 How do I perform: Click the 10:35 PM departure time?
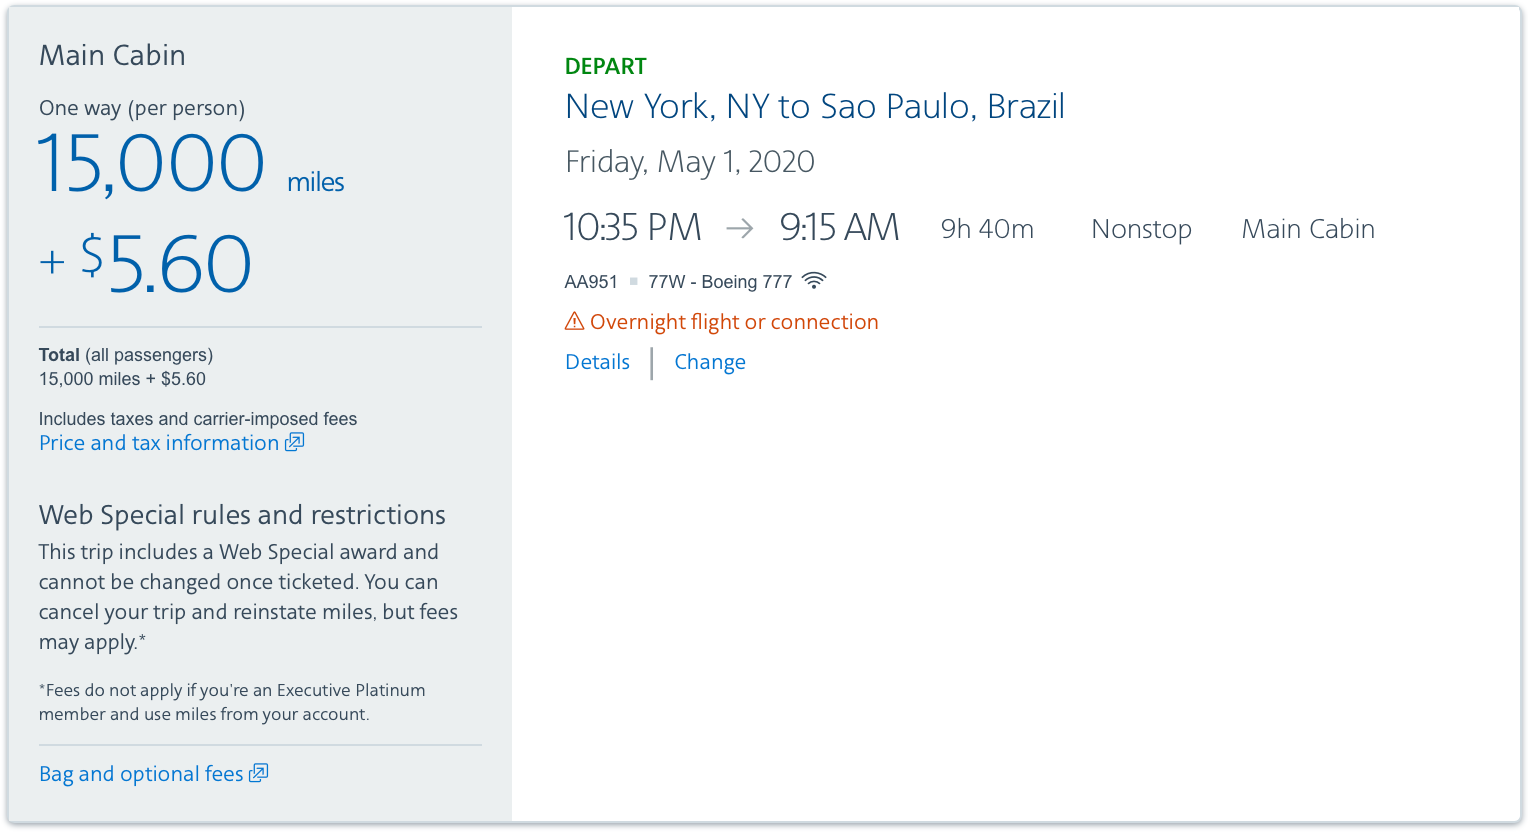pyautogui.click(x=632, y=228)
